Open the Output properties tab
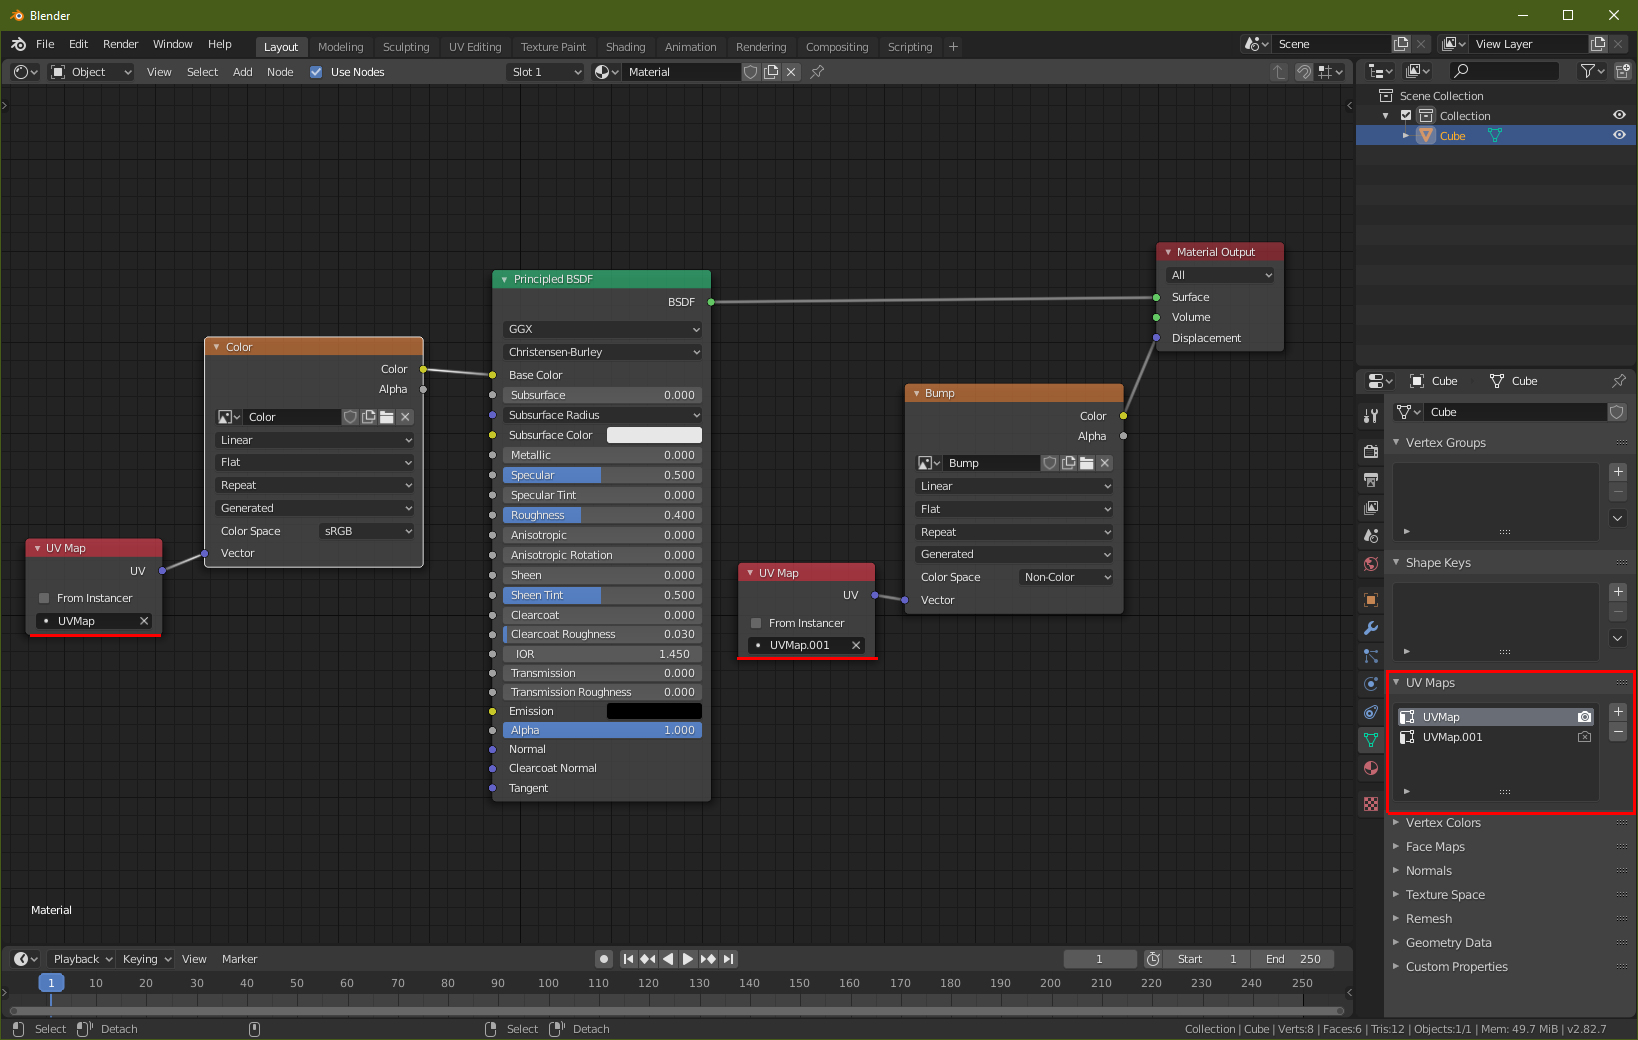 click(1371, 480)
